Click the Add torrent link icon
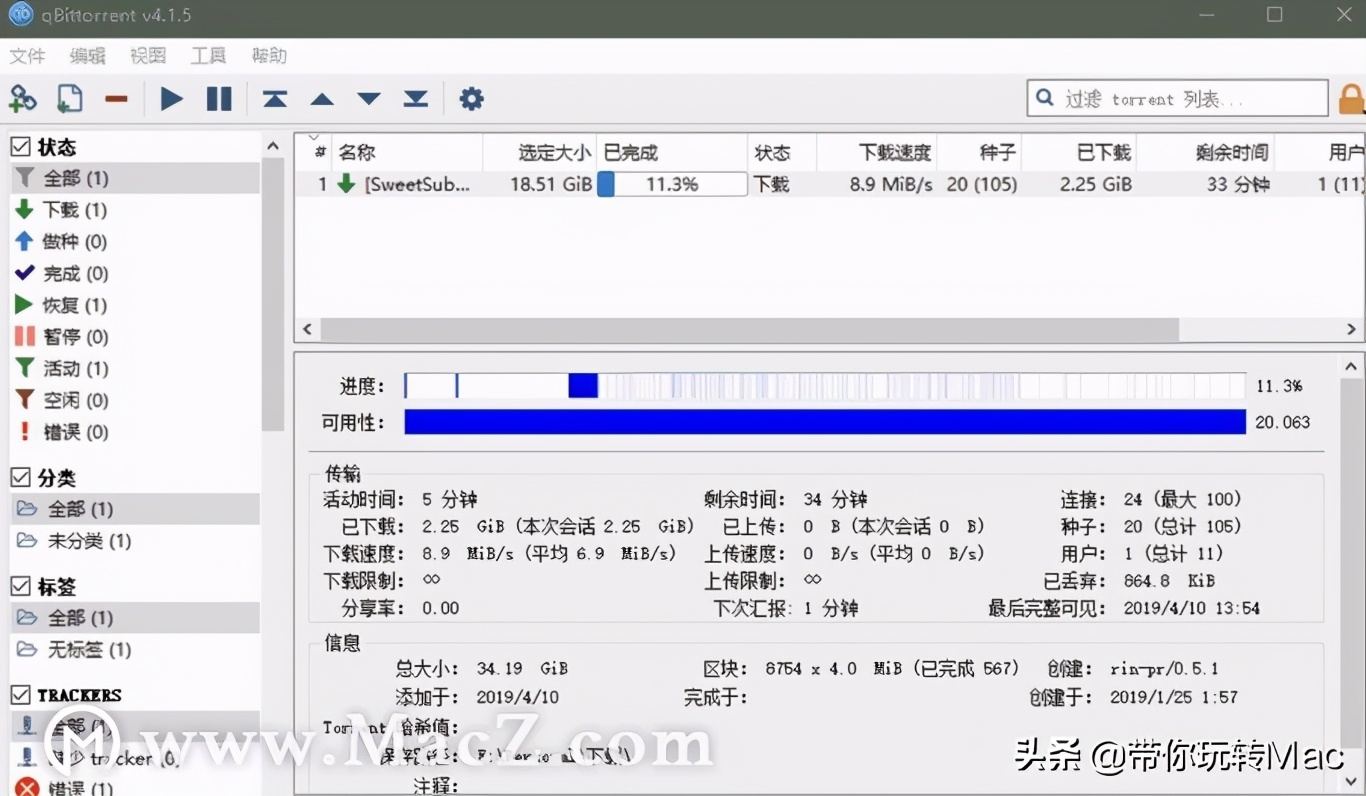 pos(22,98)
